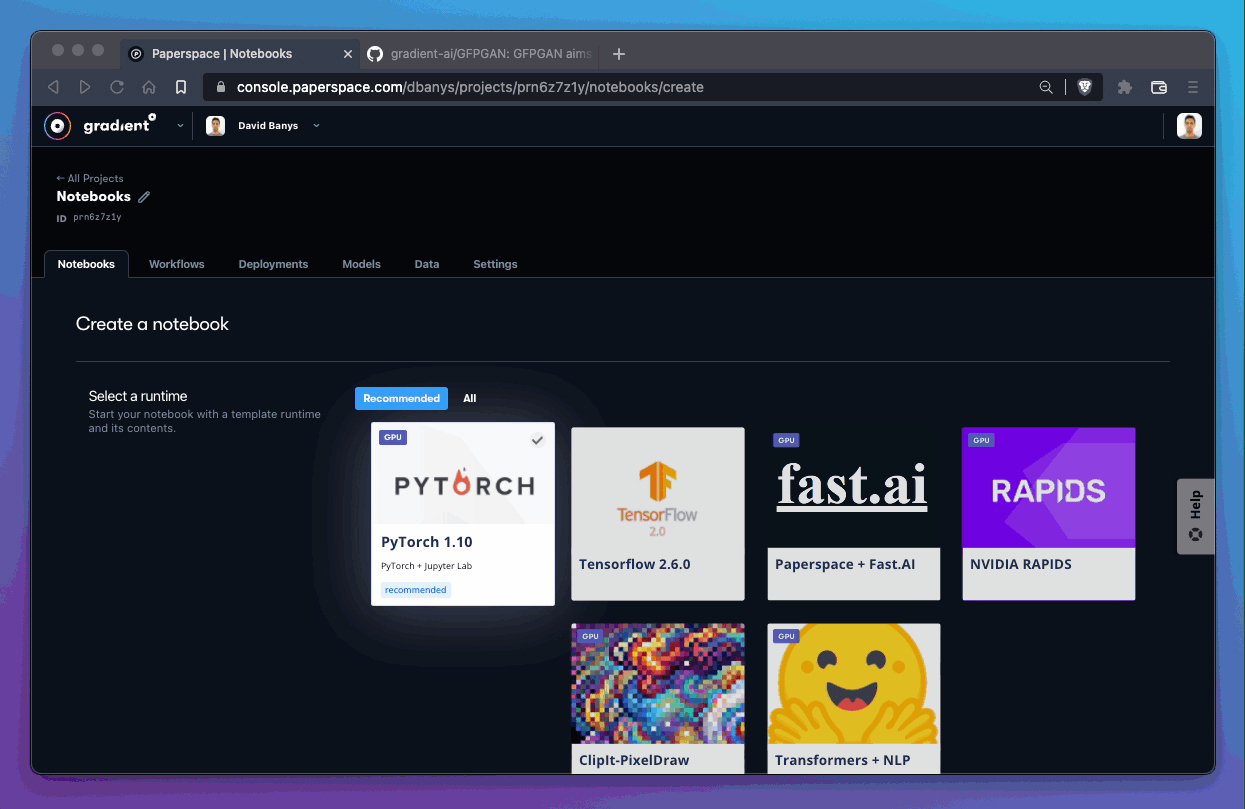Select the Transformers + NLP runtime card

[x=853, y=698]
